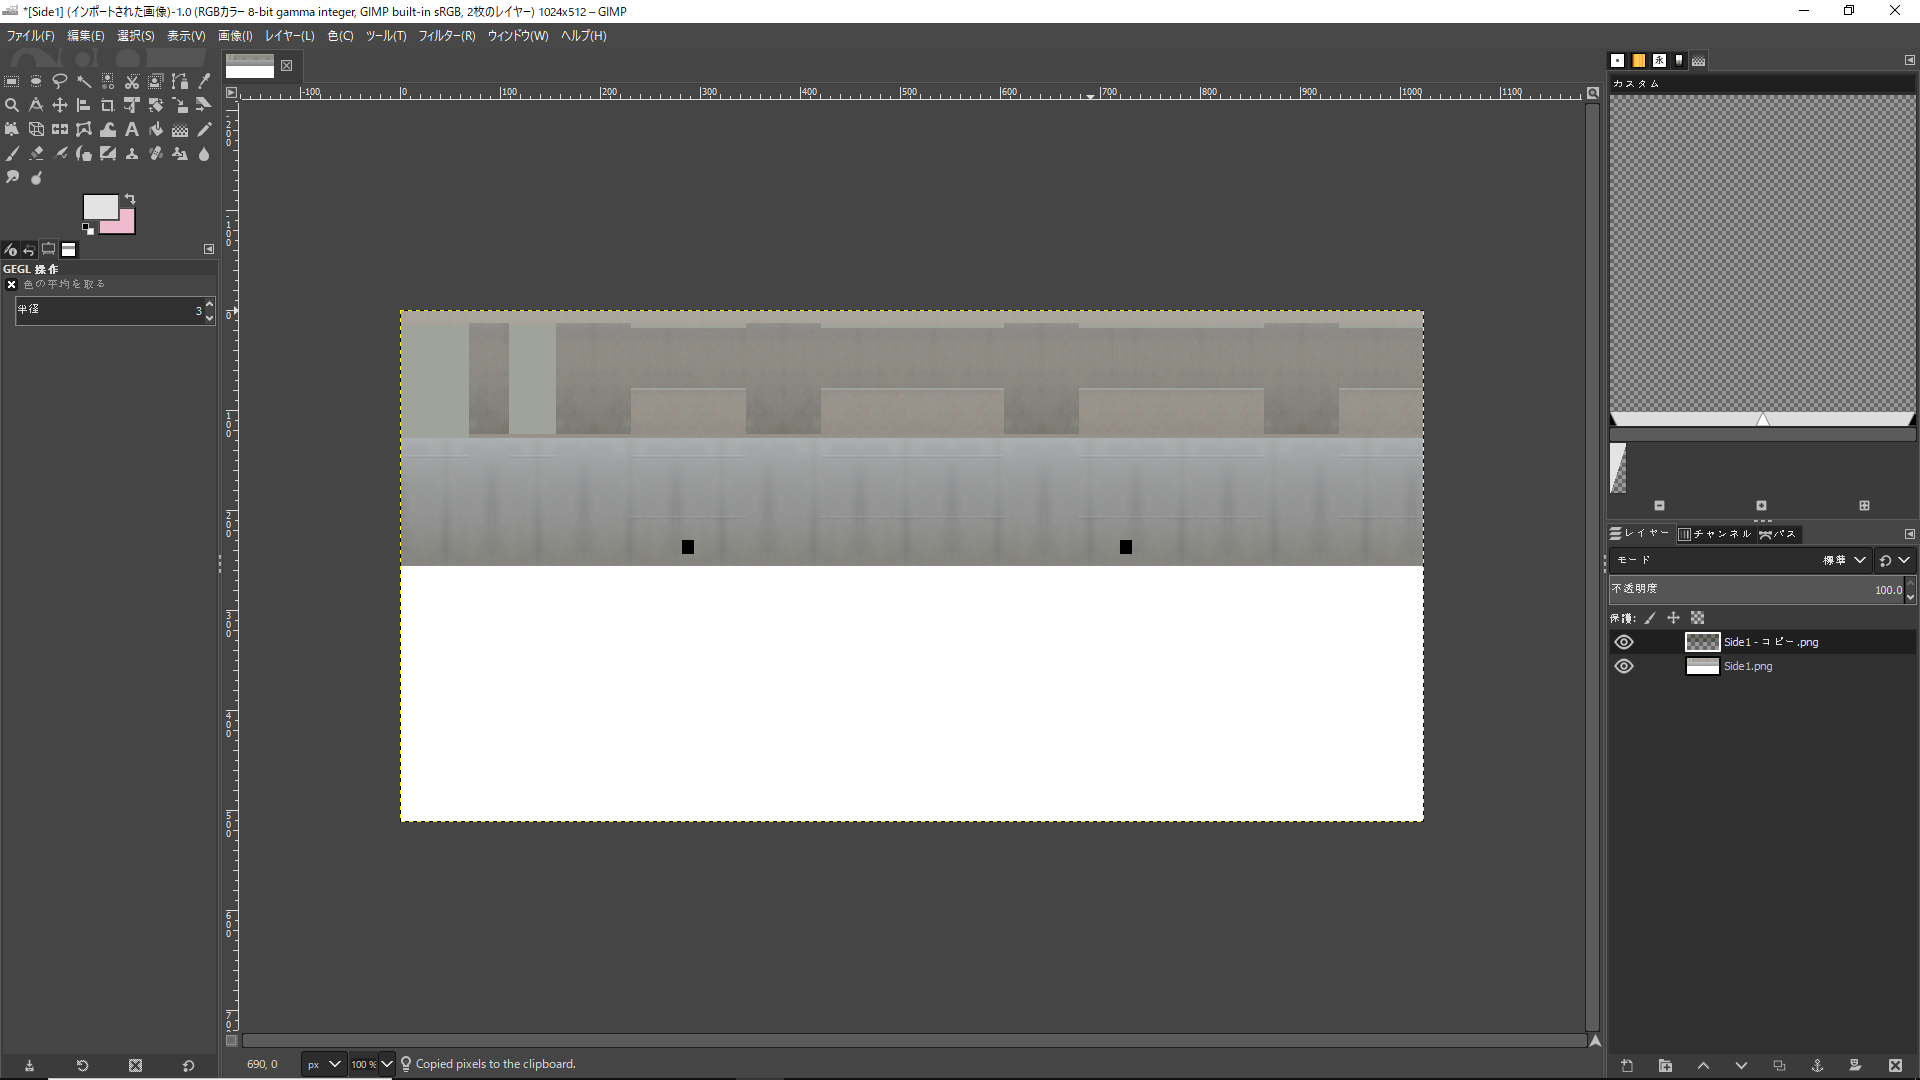Open the layer mode 標準 dropdown
This screenshot has width=1920, height=1080.
click(x=1843, y=561)
